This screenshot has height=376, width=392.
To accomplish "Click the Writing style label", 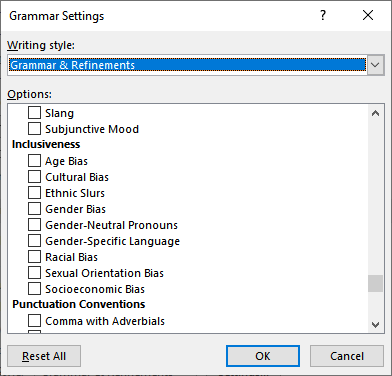I will click(x=41, y=45).
